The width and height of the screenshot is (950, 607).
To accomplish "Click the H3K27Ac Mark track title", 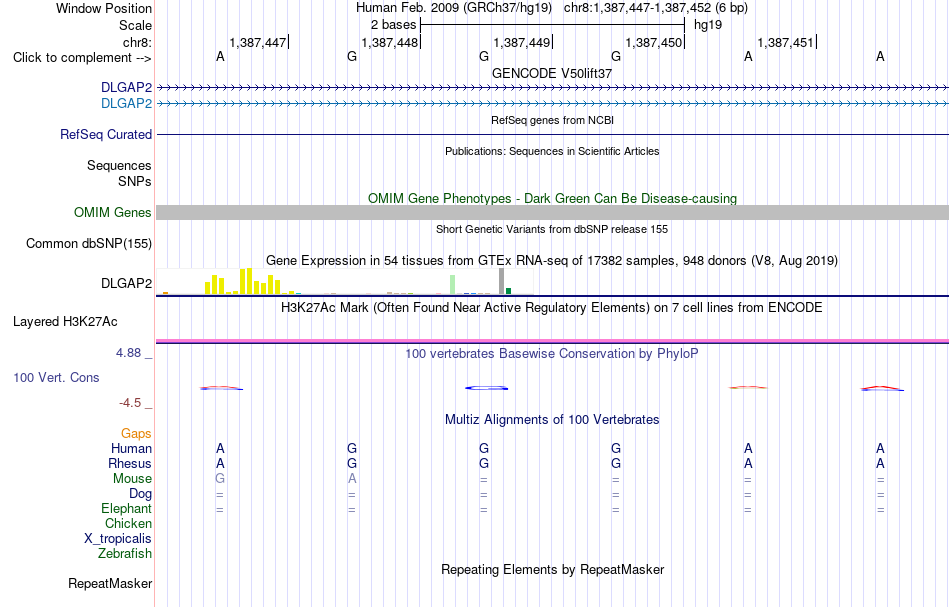I will pyautogui.click(x=552, y=308).
